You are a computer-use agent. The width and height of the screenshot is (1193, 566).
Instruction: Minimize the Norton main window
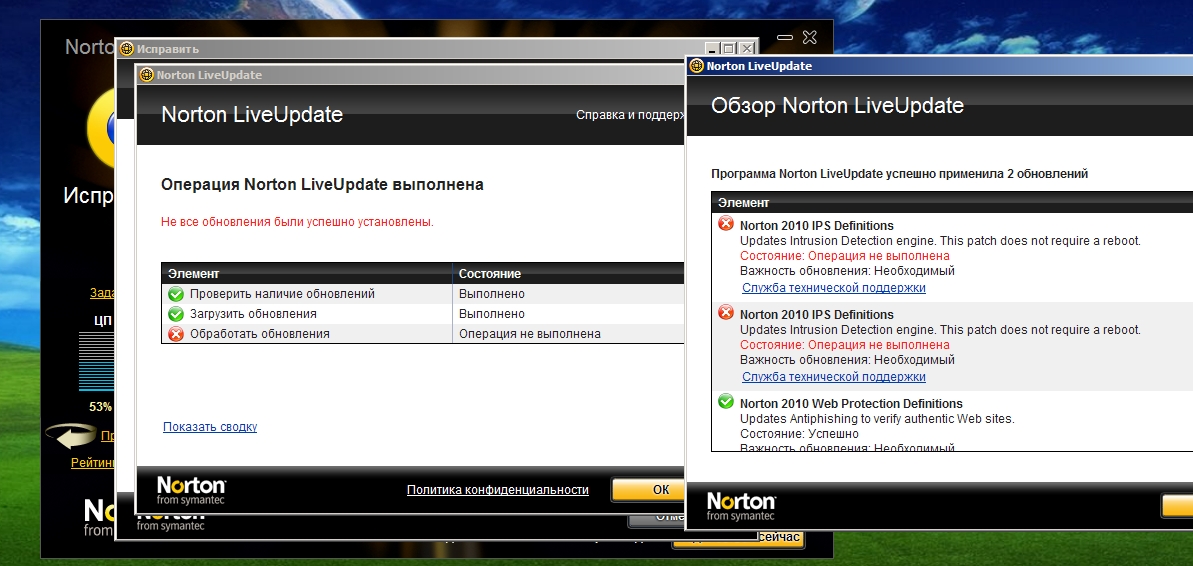[x=785, y=37]
